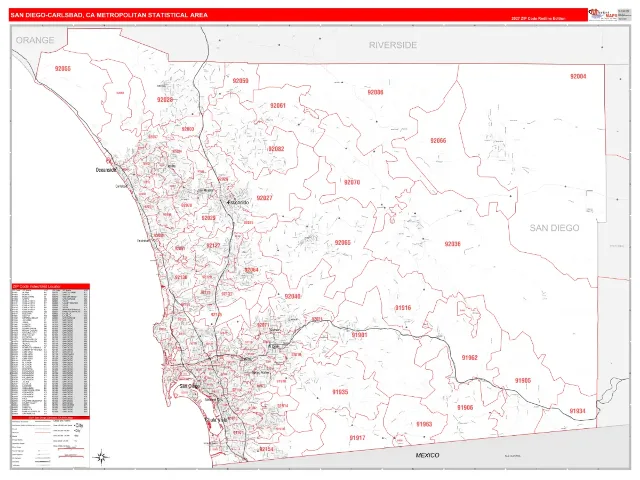Click the MEXICO label
This screenshot has height=480, width=640.
point(427,455)
